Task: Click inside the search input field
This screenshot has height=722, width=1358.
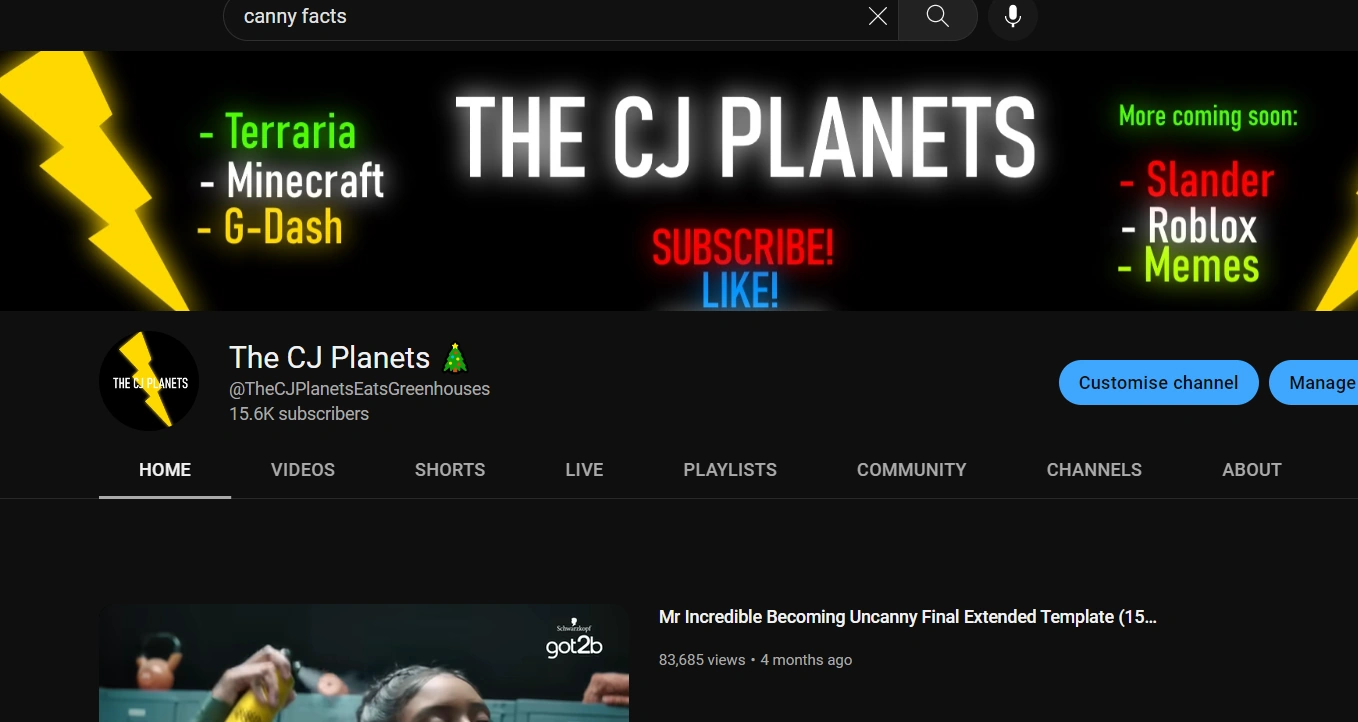Action: click(550, 16)
